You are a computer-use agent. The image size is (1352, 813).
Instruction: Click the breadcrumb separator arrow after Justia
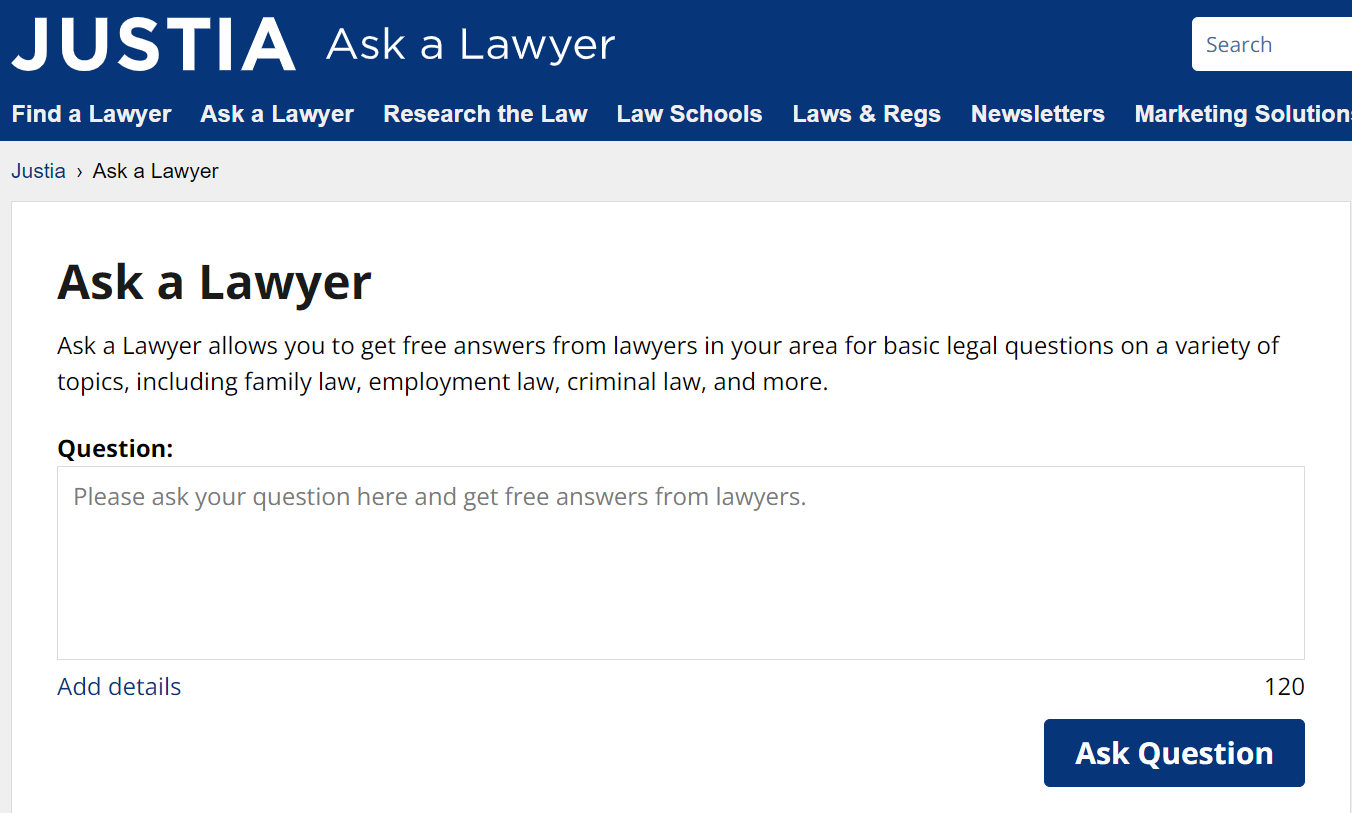pyautogui.click(x=79, y=172)
